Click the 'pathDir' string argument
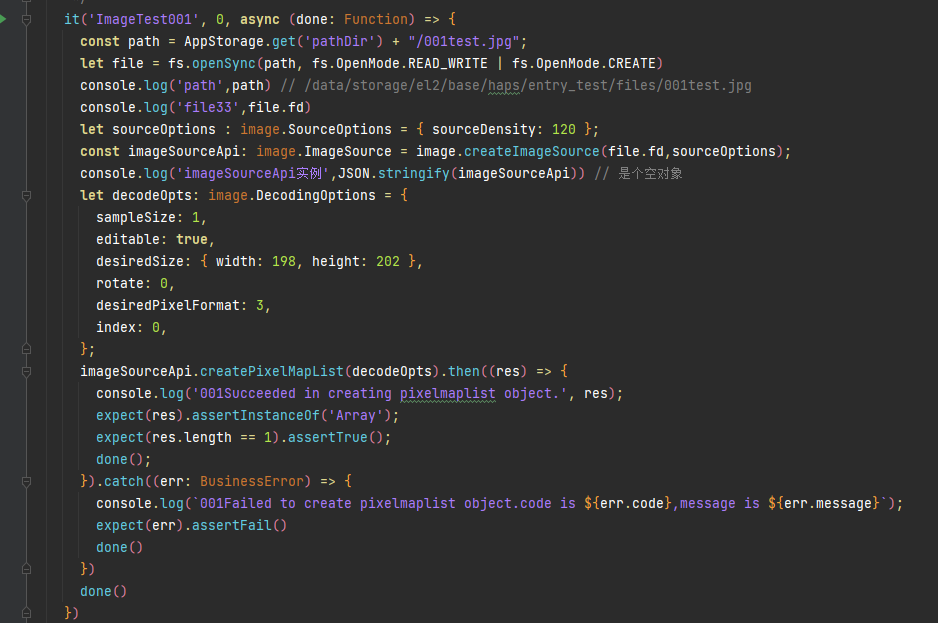 (339, 42)
